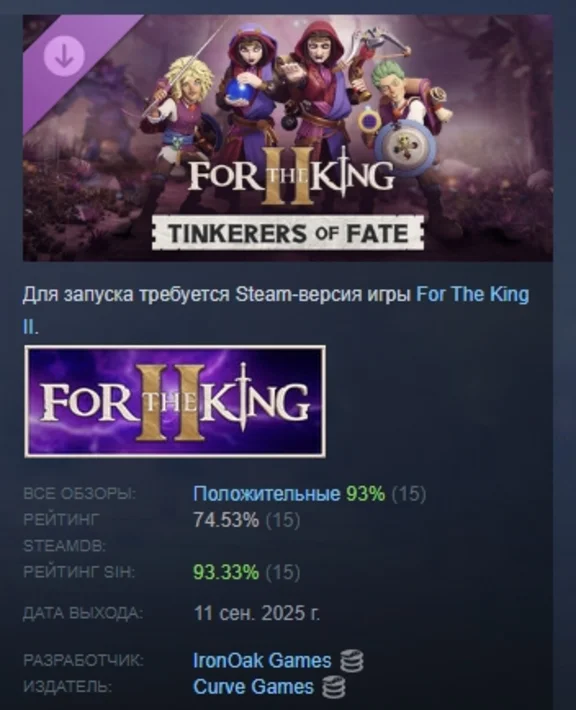
Task: Click the purple DLC download arrow icon
Action: [64, 56]
